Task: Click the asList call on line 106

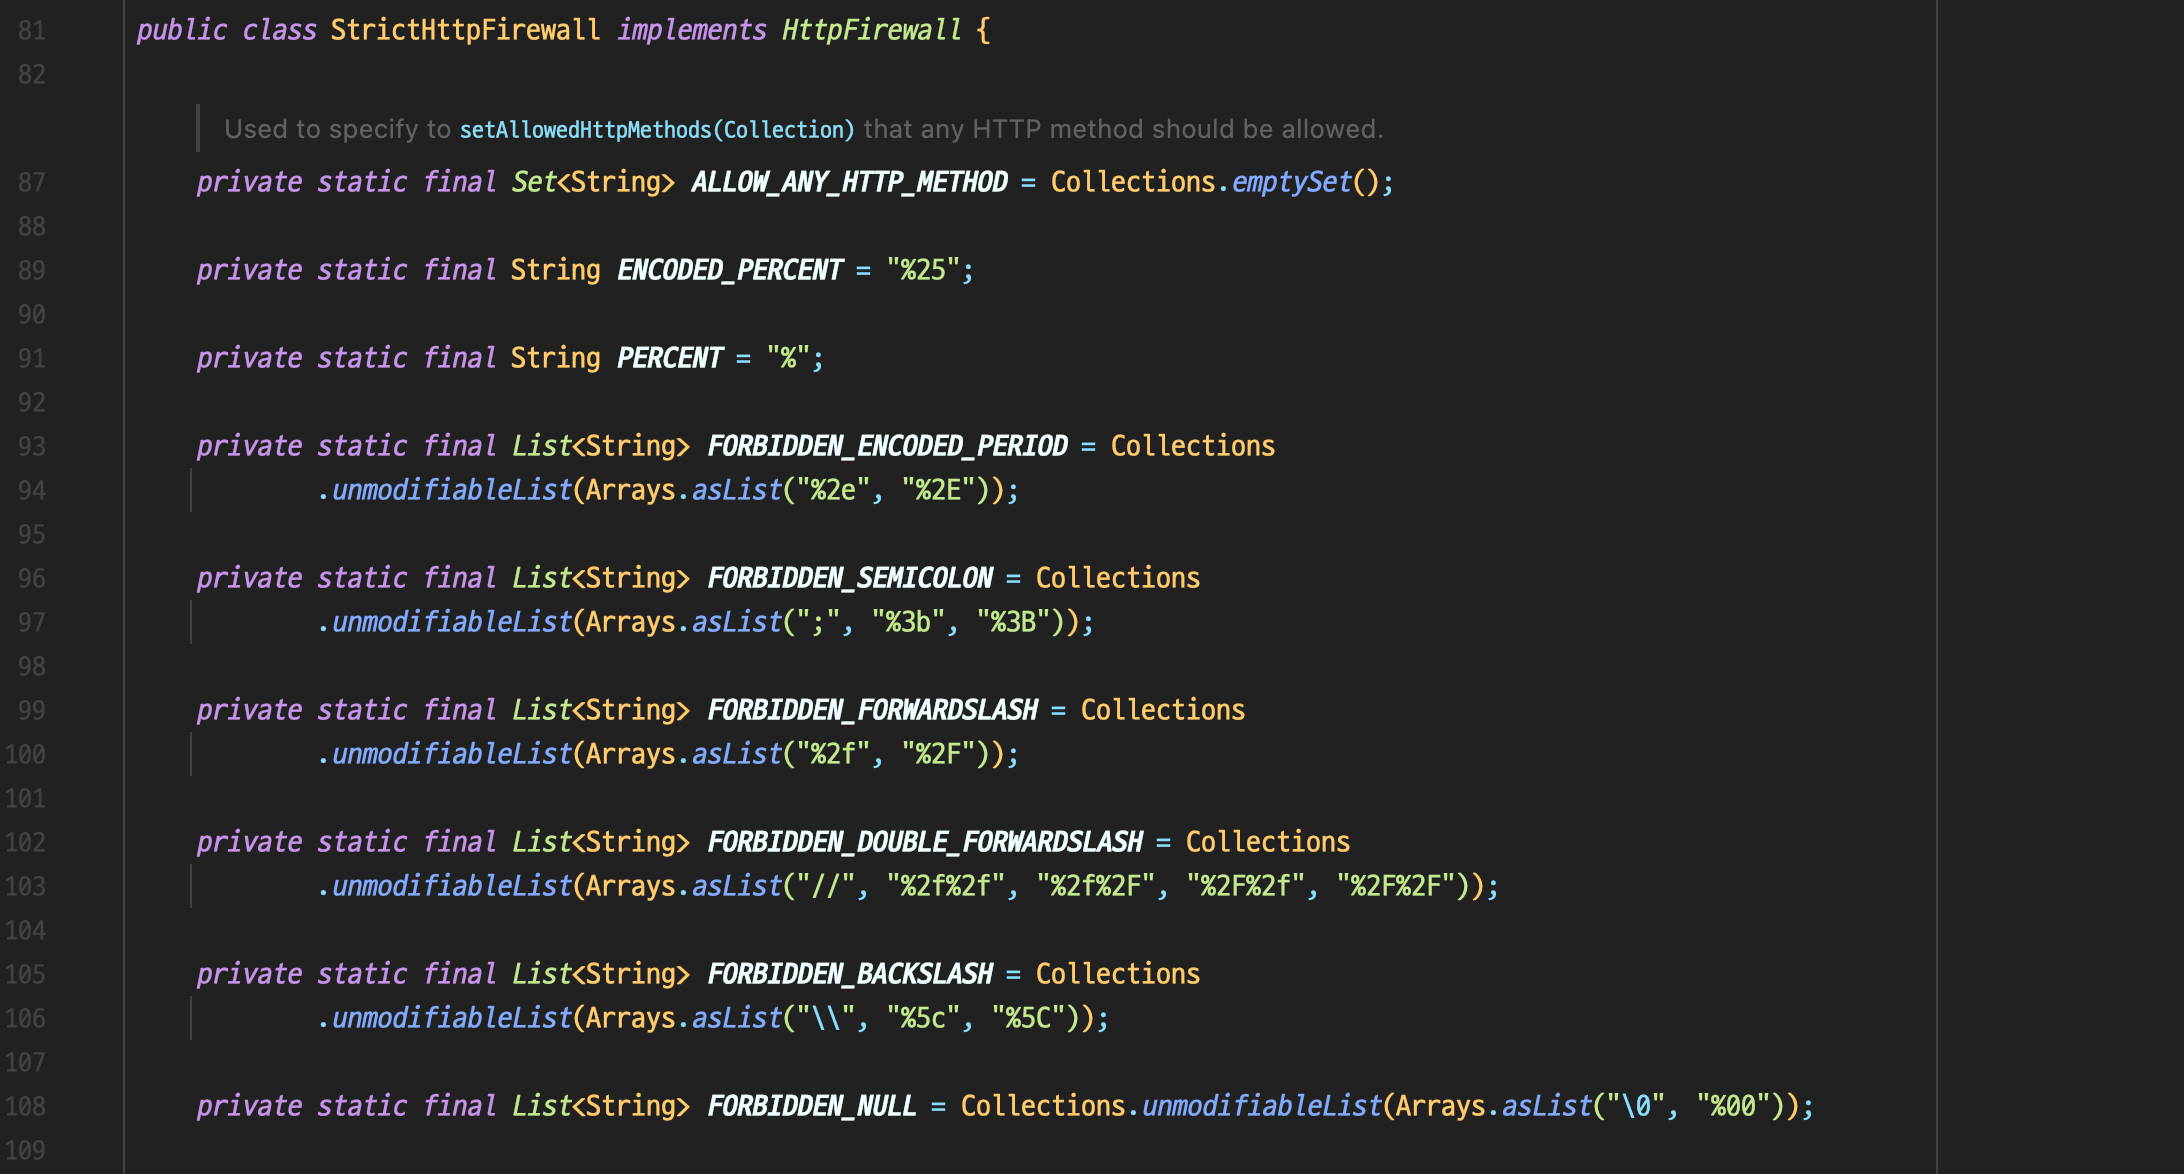Action: coord(736,1018)
